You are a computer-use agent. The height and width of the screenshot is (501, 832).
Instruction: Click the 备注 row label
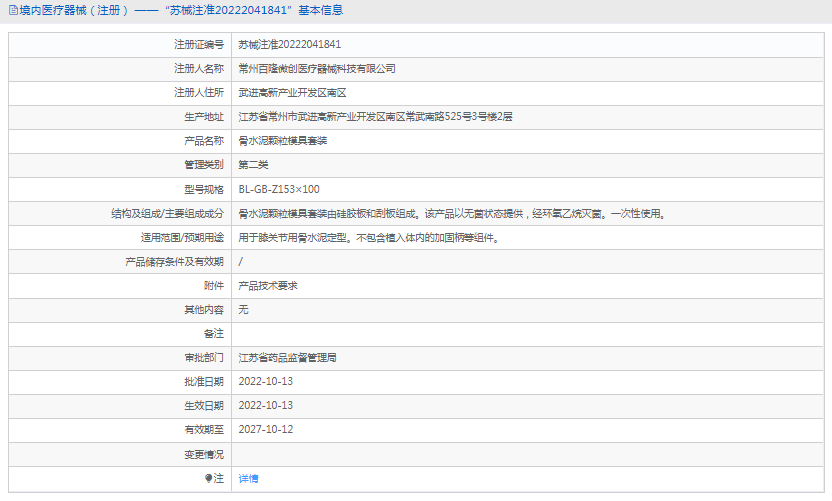(x=214, y=334)
